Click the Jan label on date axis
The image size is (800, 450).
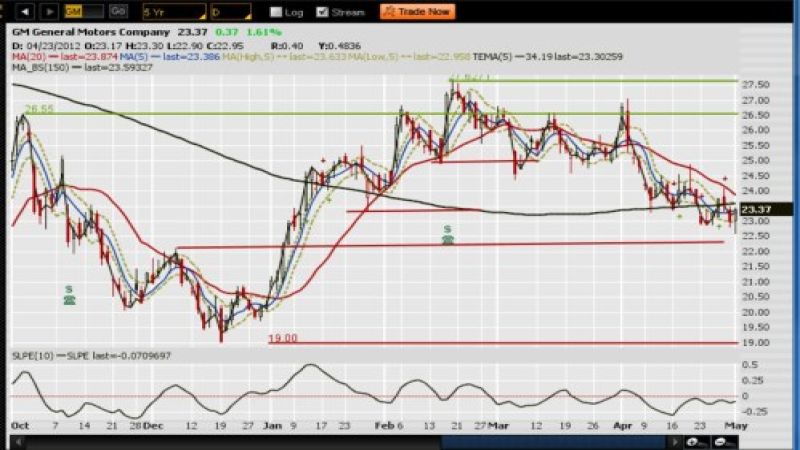(273, 426)
